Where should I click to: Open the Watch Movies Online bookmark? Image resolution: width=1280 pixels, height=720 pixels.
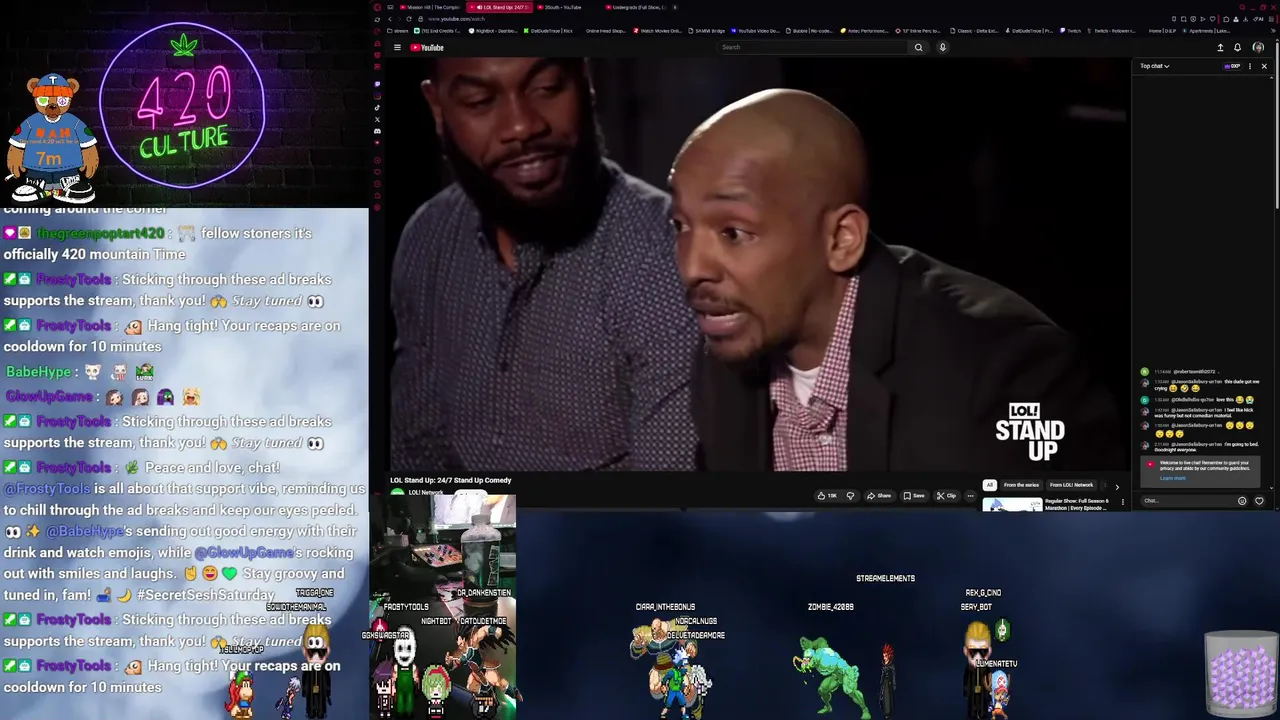pyautogui.click(x=658, y=31)
